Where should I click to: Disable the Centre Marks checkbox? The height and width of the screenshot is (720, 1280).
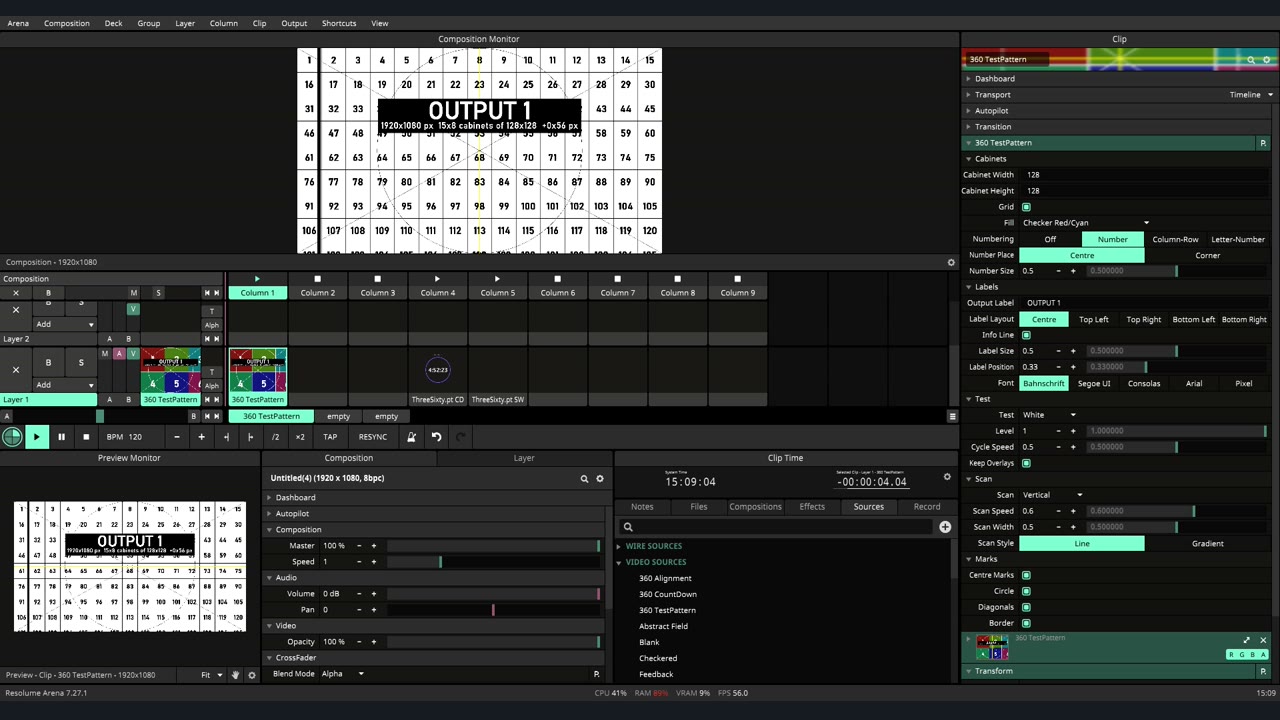point(1026,575)
